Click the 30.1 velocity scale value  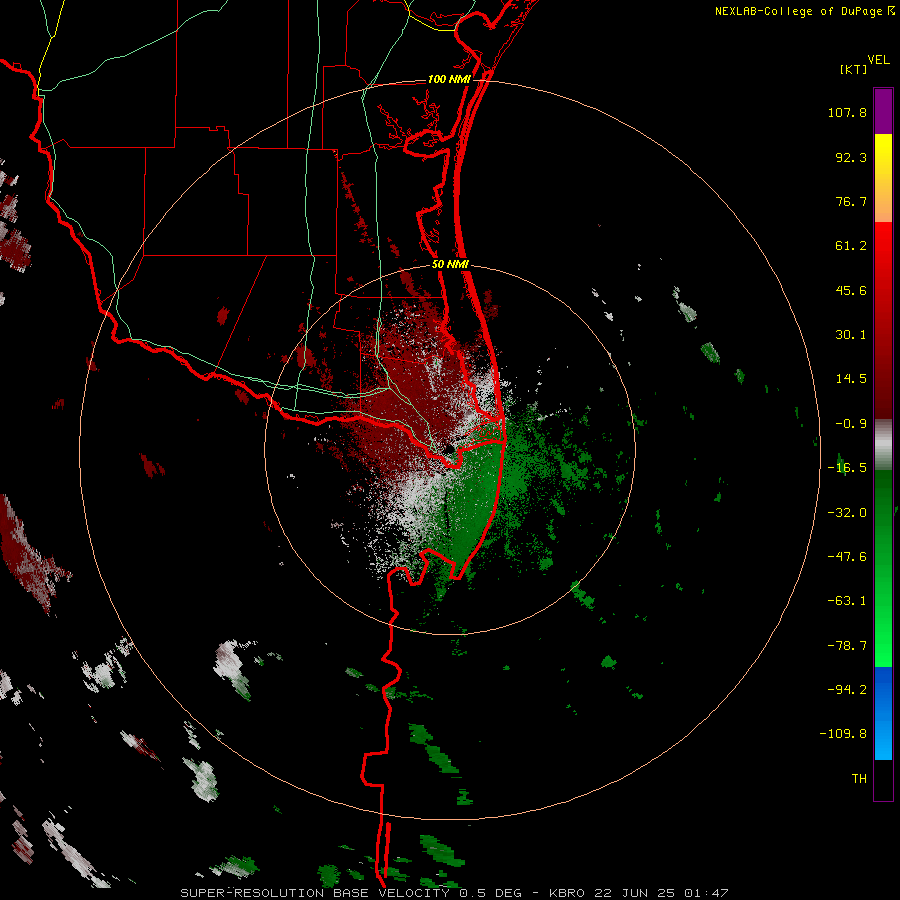point(851,335)
